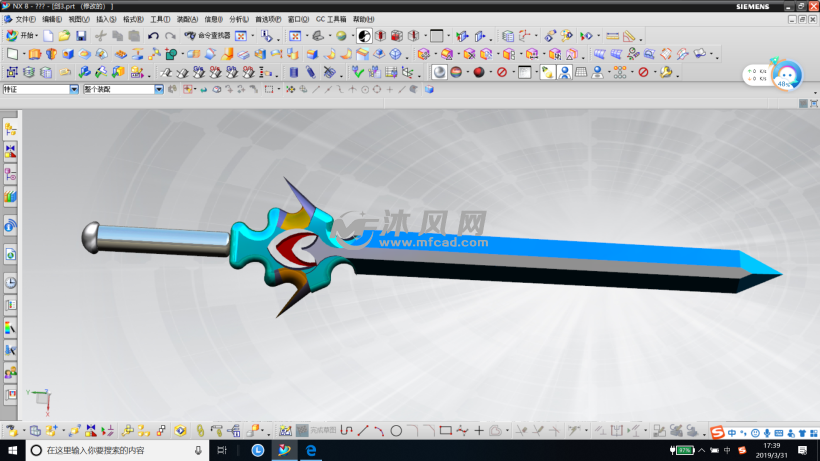820x461 pixels.
Task: Click the Task View taskbar icon
Action: (222, 450)
